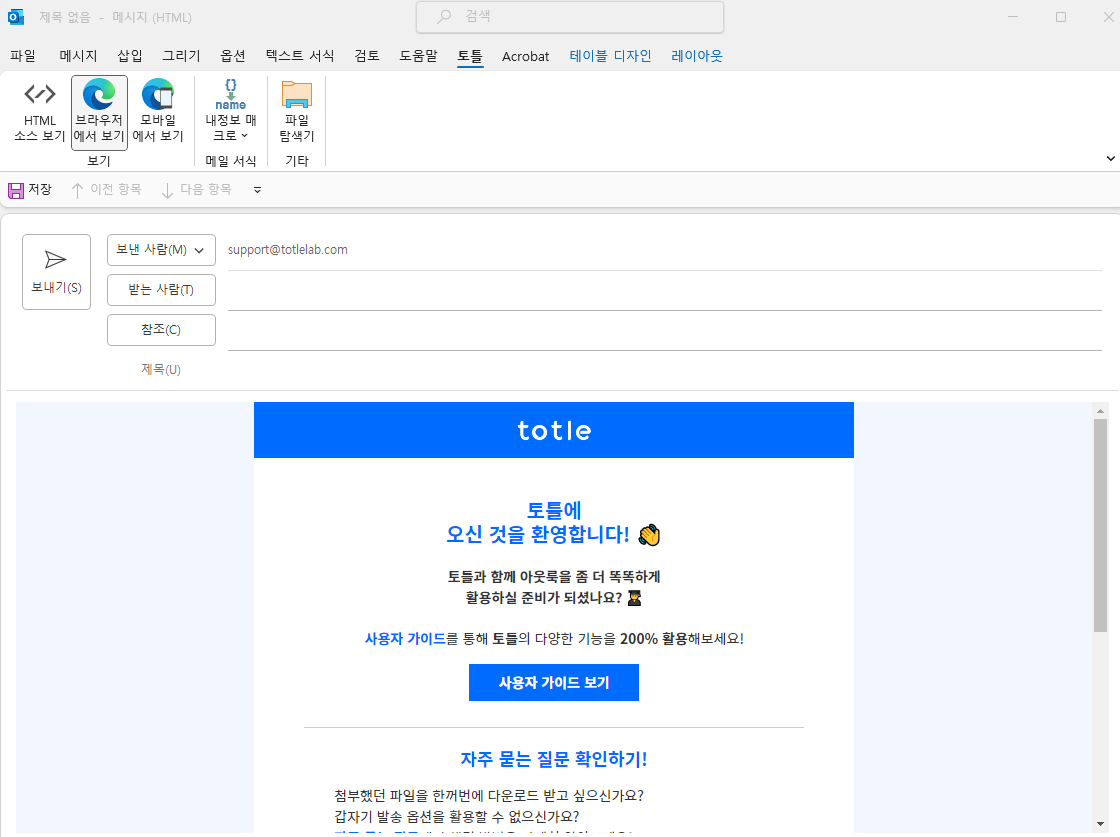Click the Outlook app icon in title bar

point(16,17)
